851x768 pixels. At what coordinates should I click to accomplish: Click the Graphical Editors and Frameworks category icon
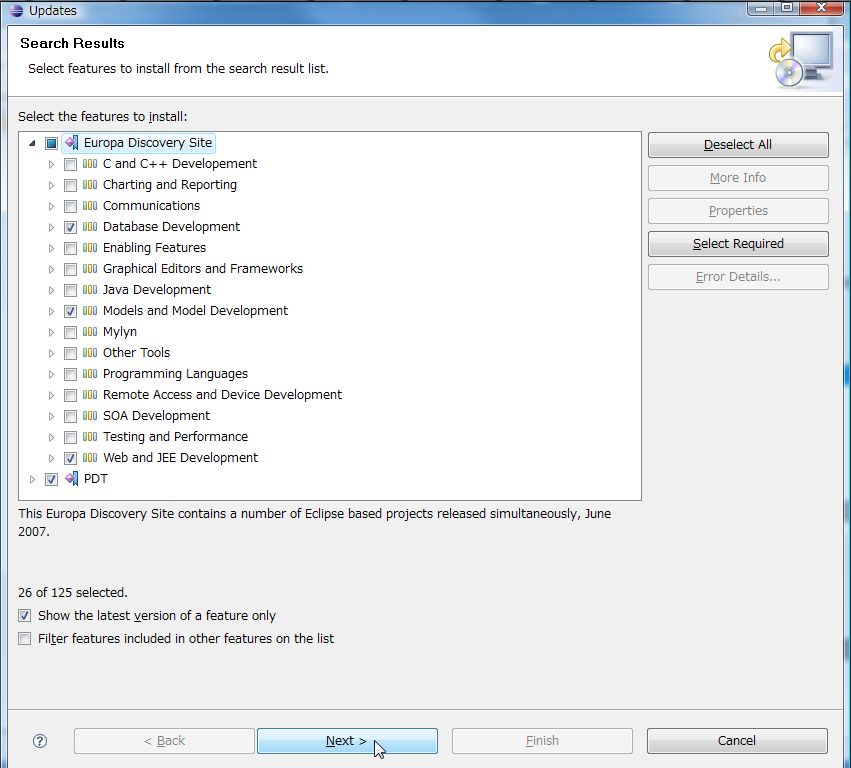click(x=90, y=269)
